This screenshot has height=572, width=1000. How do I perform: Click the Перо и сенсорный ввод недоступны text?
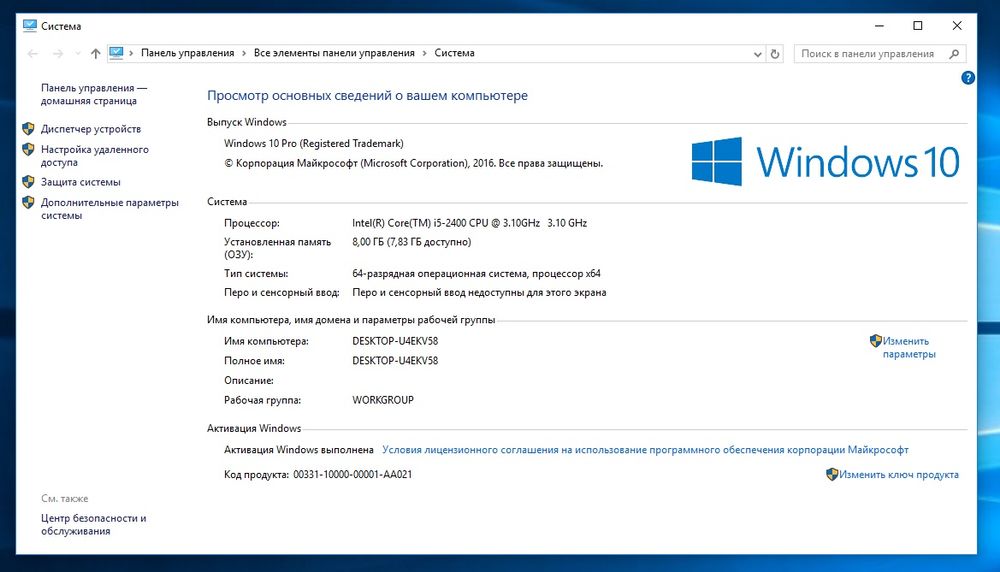pos(479,293)
